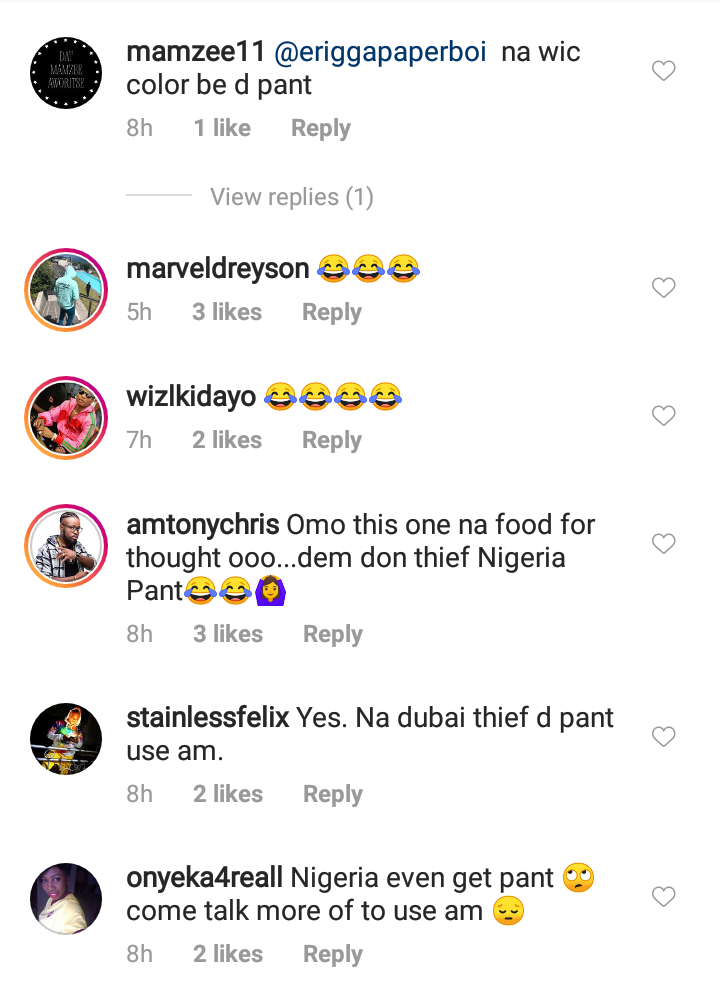Tap heart next to marveldreyson's comment
Viewport: 720px width, 989px height.
663,288
